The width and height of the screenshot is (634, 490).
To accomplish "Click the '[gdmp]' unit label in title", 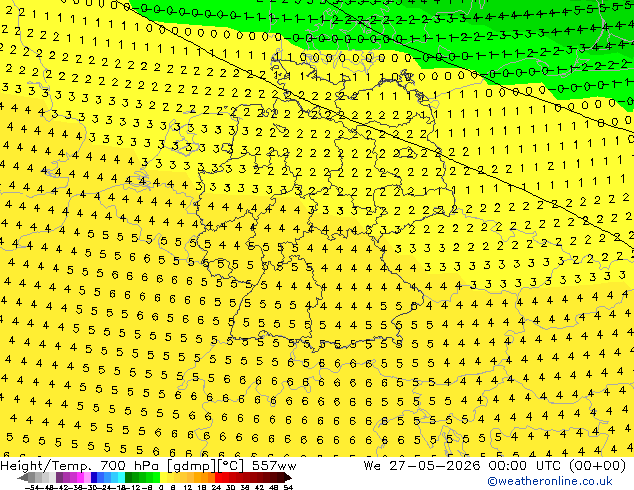I will click(191, 466).
